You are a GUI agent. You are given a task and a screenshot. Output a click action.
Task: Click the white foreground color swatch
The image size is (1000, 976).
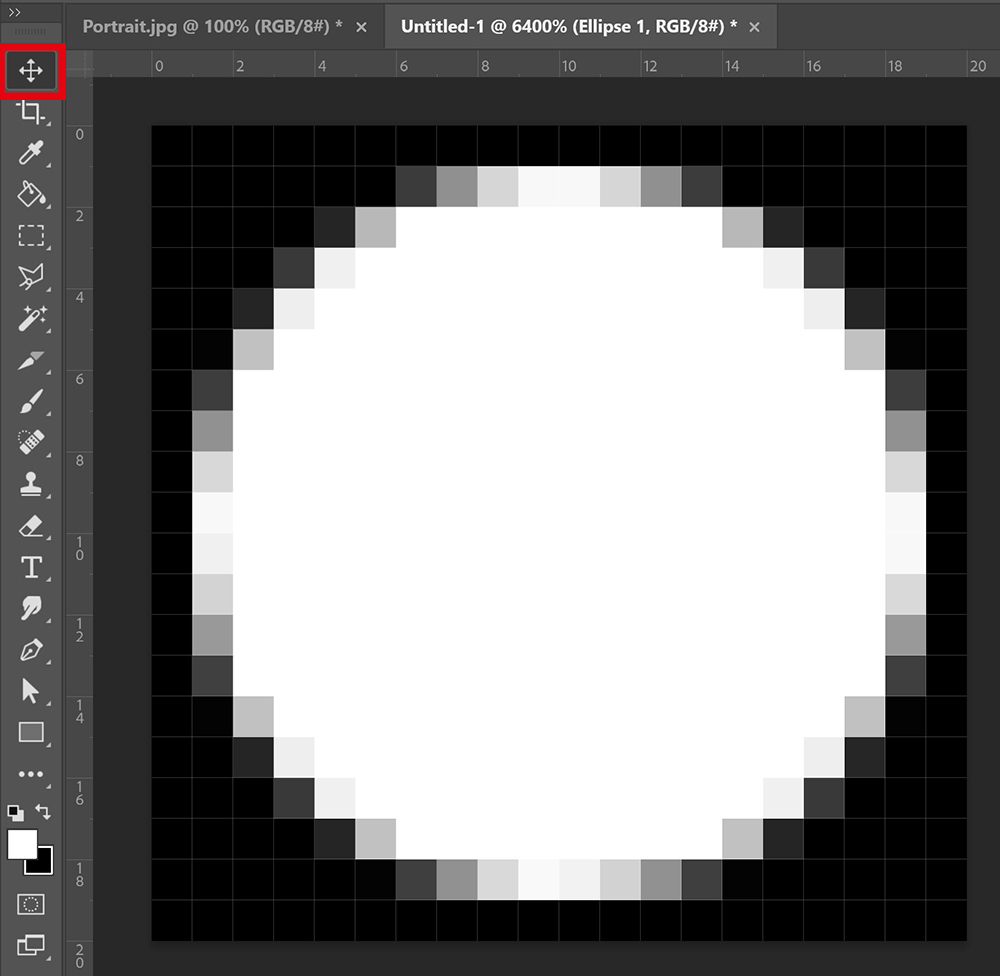[22, 844]
